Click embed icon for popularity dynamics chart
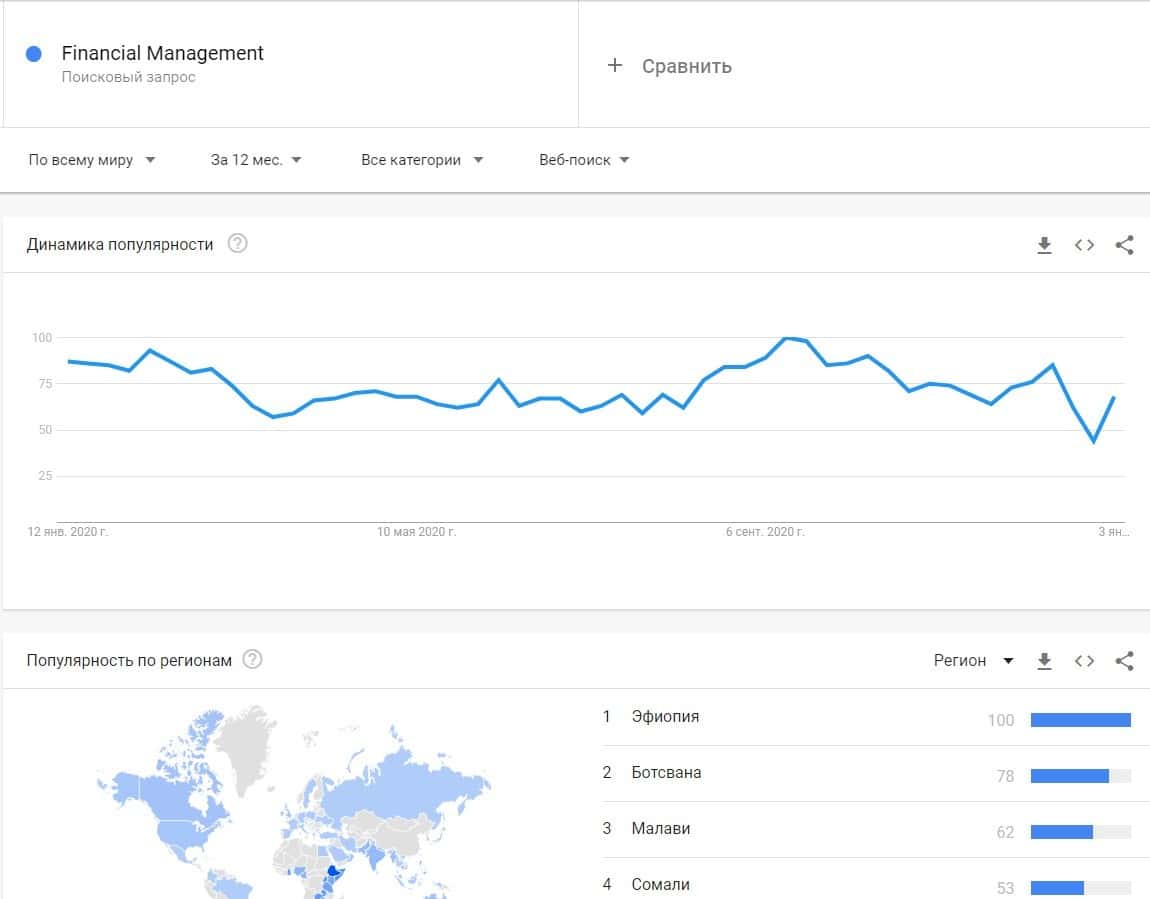The image size is (1150, 899). click(1084, 245)
